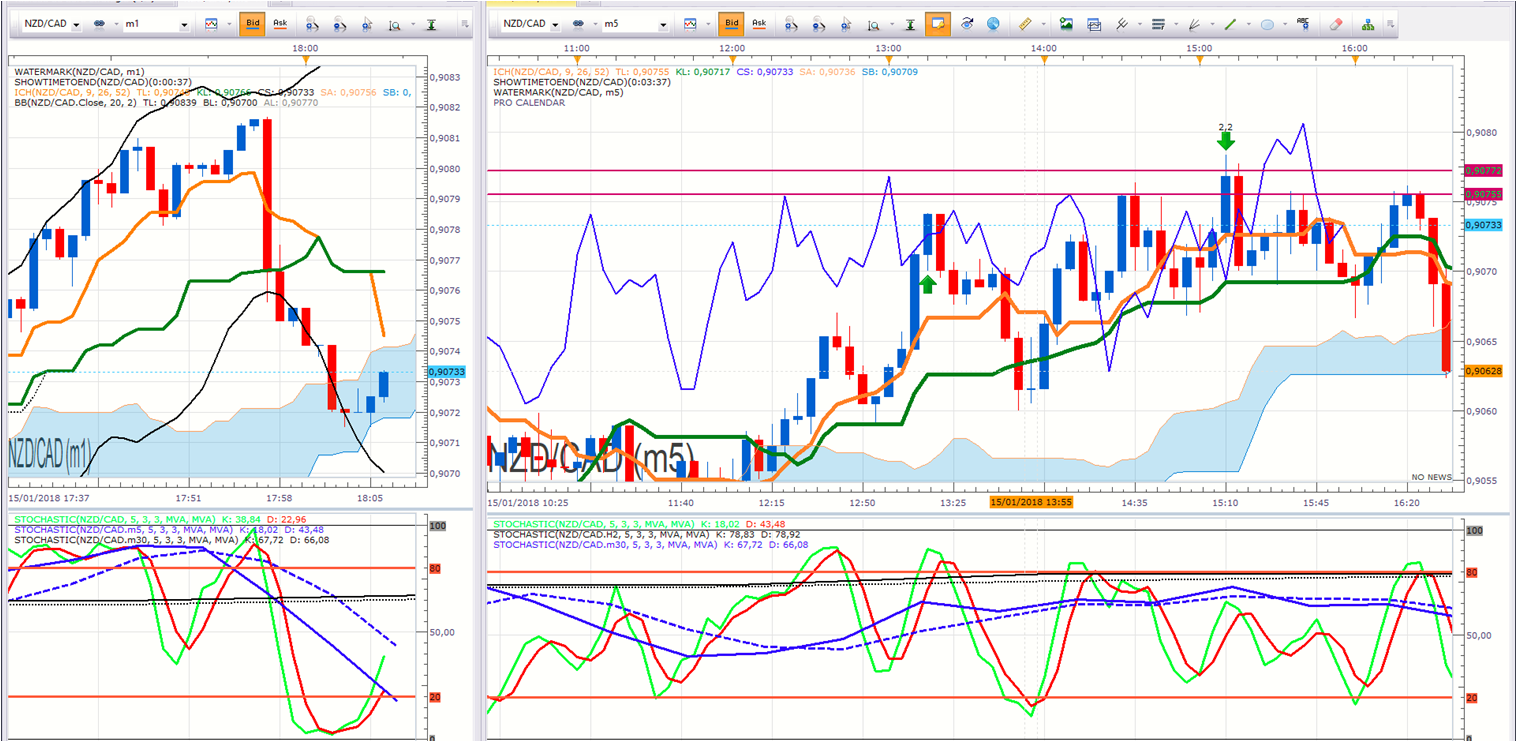Select the horizontal levels drawing tool
The width and height of the screenshot is (1517, 742).
1158,23
